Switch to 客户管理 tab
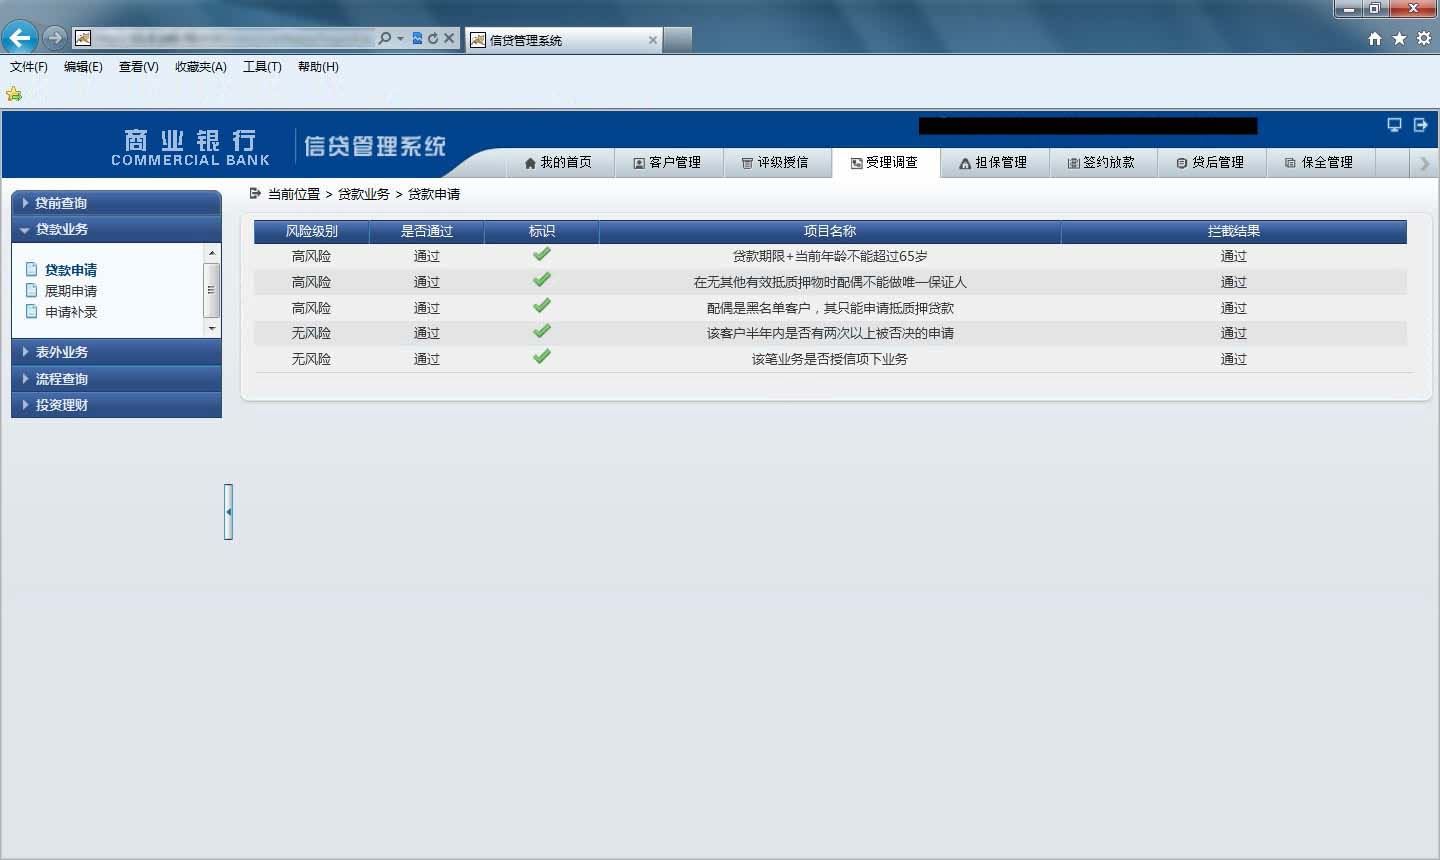 coord(667,163)
